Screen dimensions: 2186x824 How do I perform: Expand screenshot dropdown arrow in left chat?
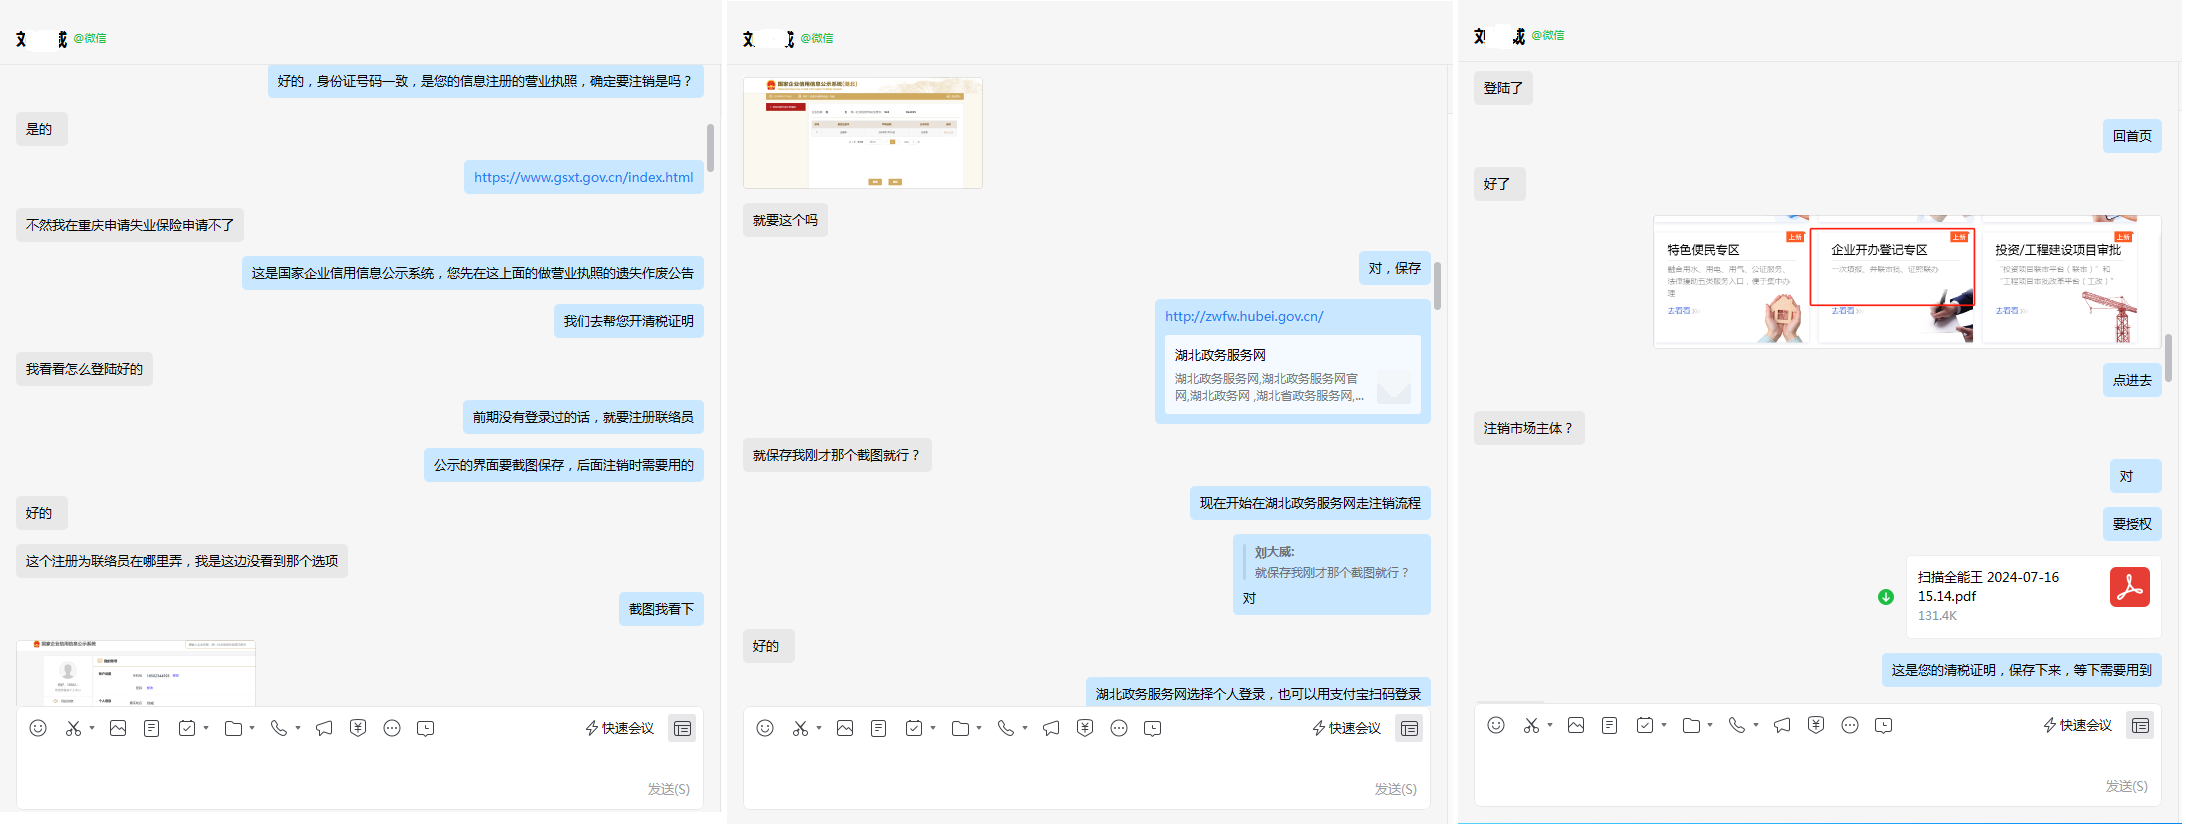coord(92,728)
